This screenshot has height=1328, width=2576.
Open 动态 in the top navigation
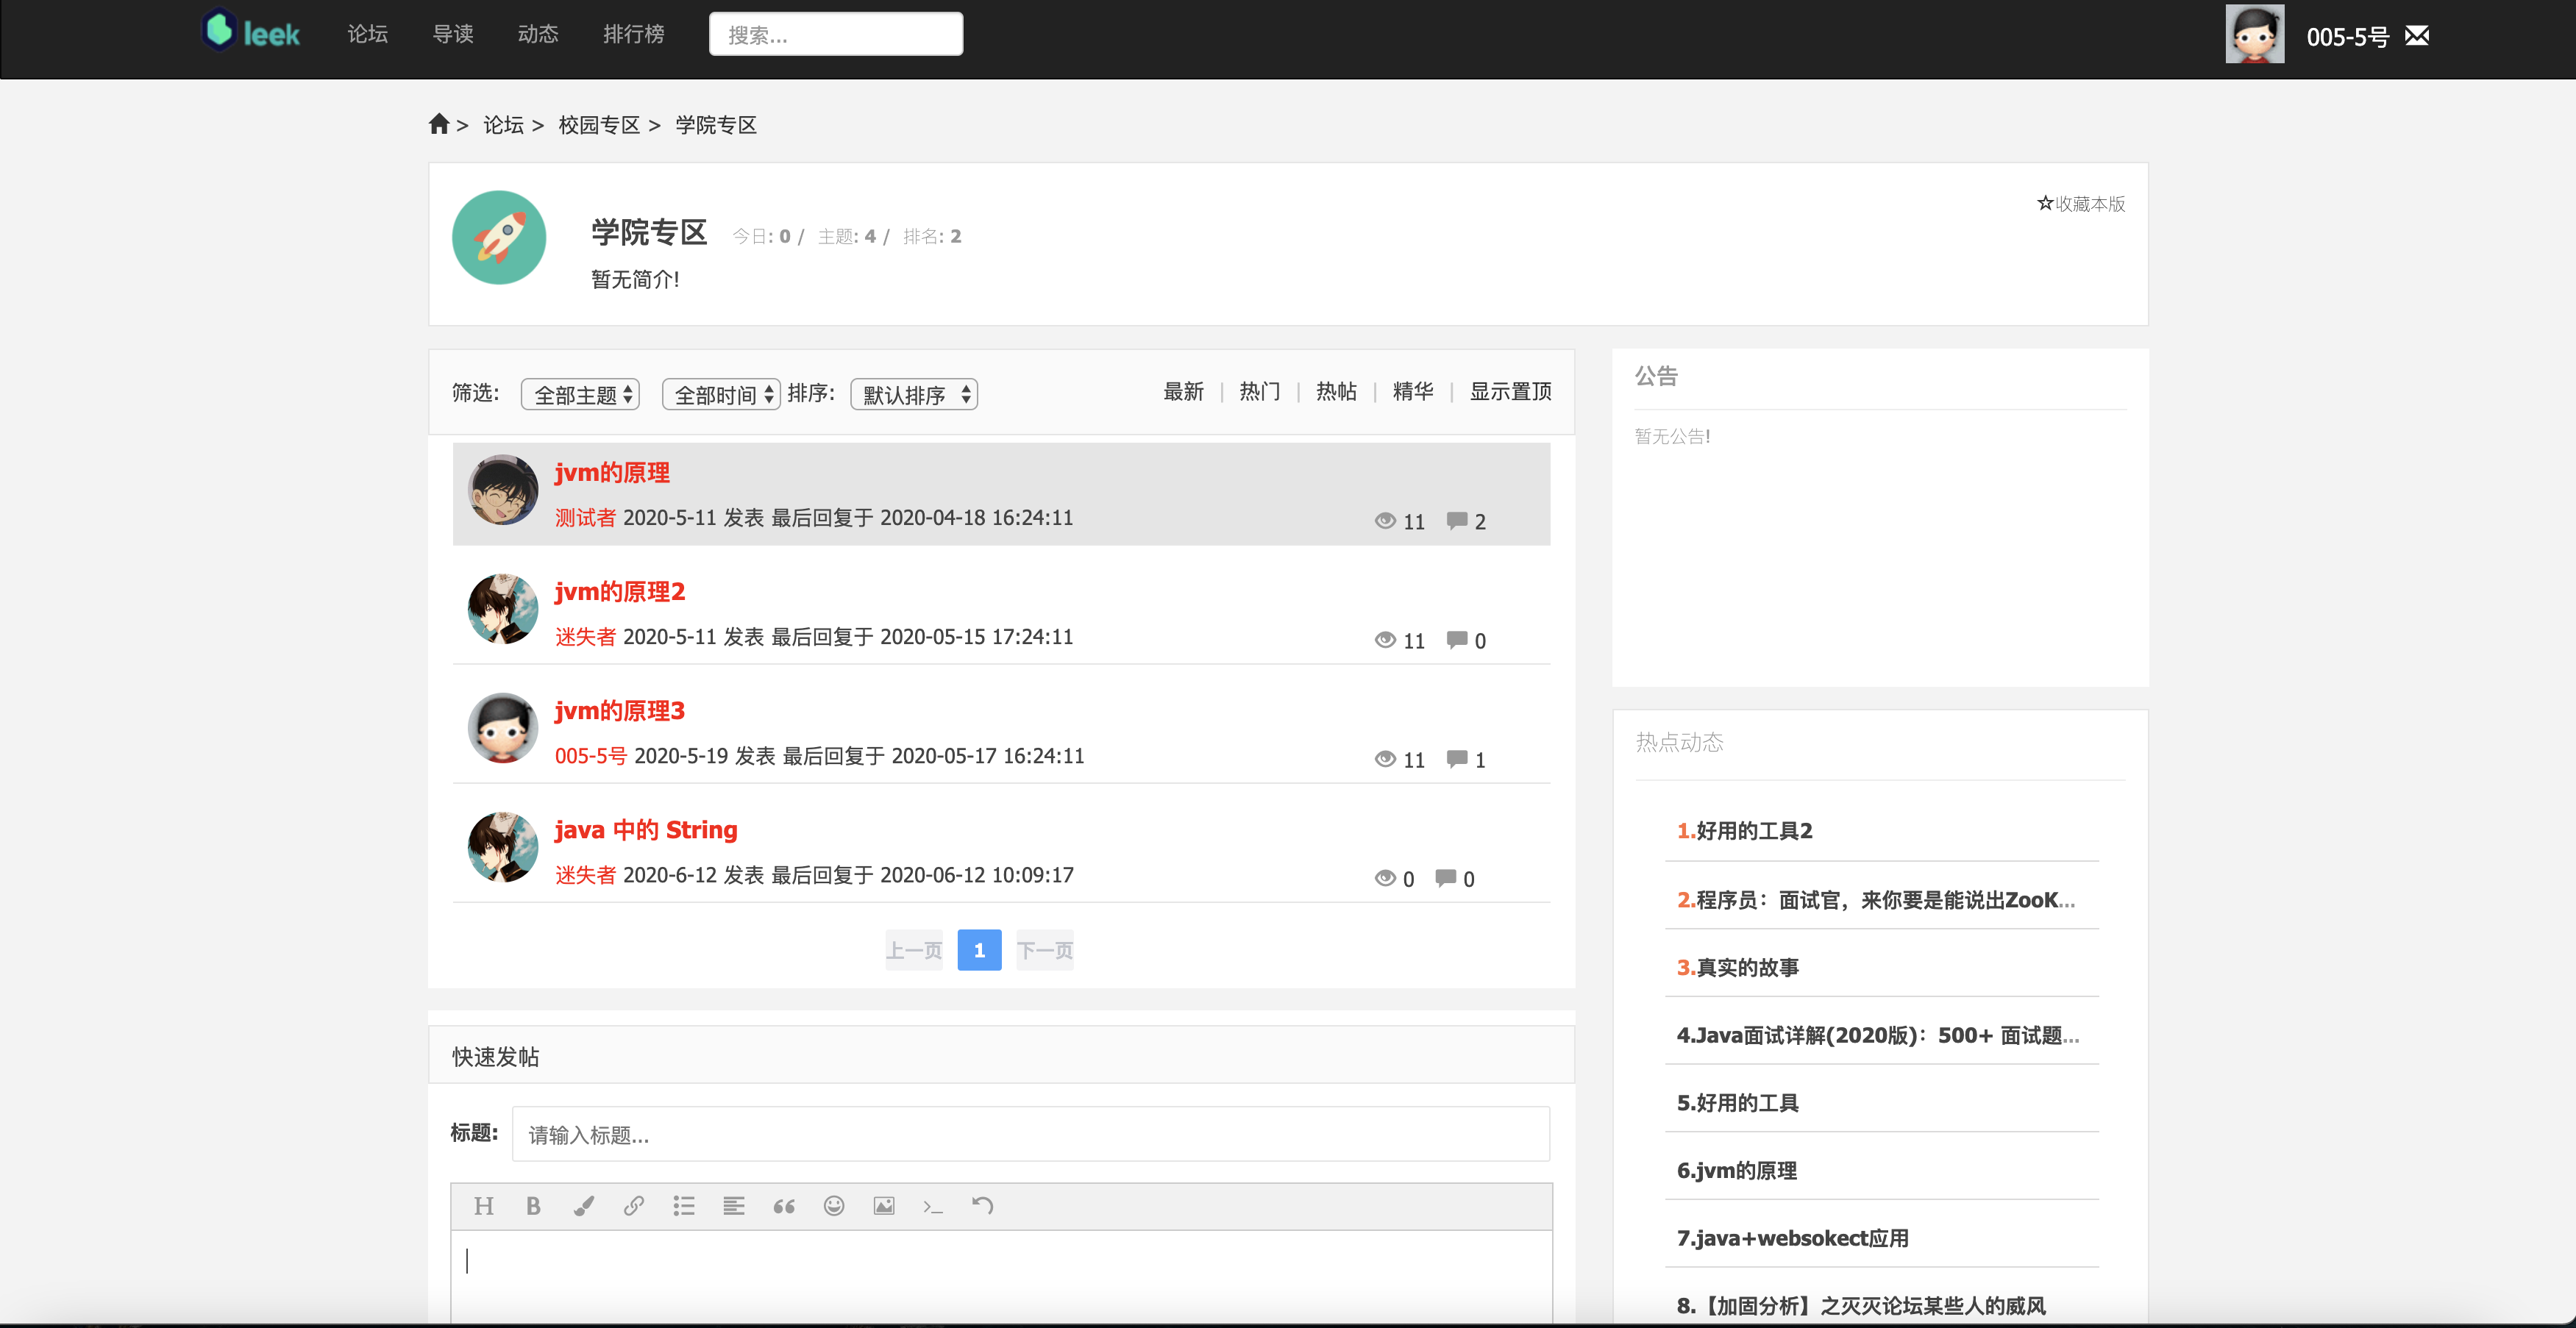[x=538, y=34]
